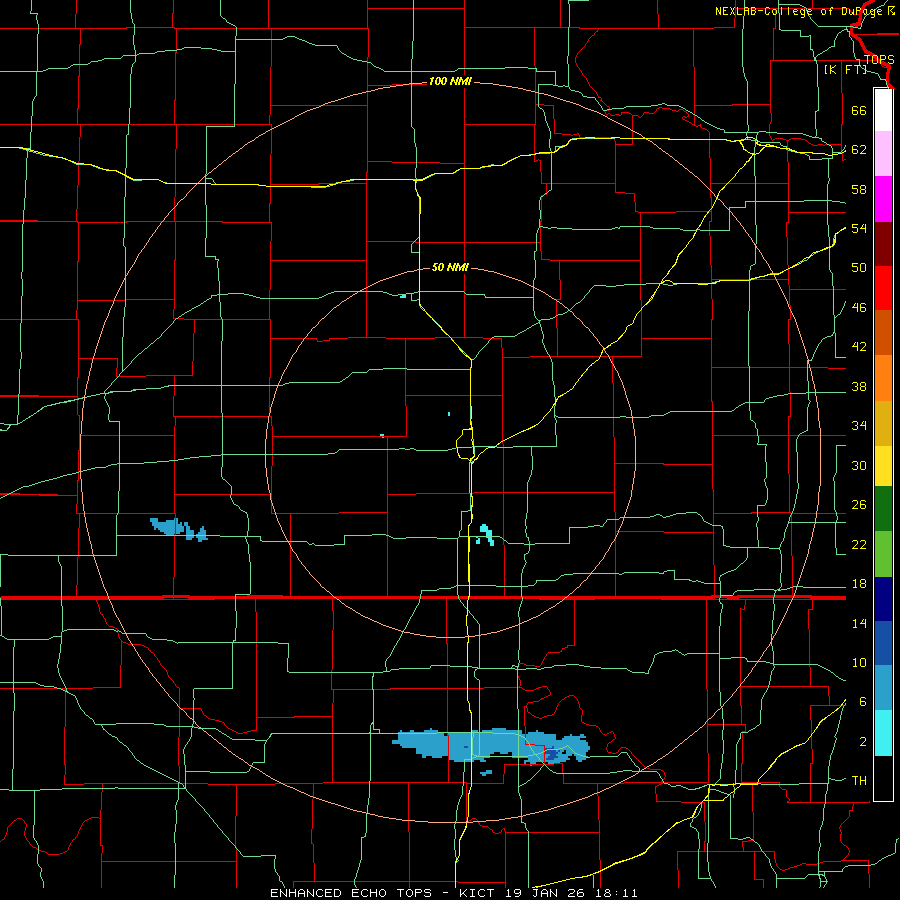The image size is (900, 900).
Task: Click the legend value "2"
Action: coord(863,742)
